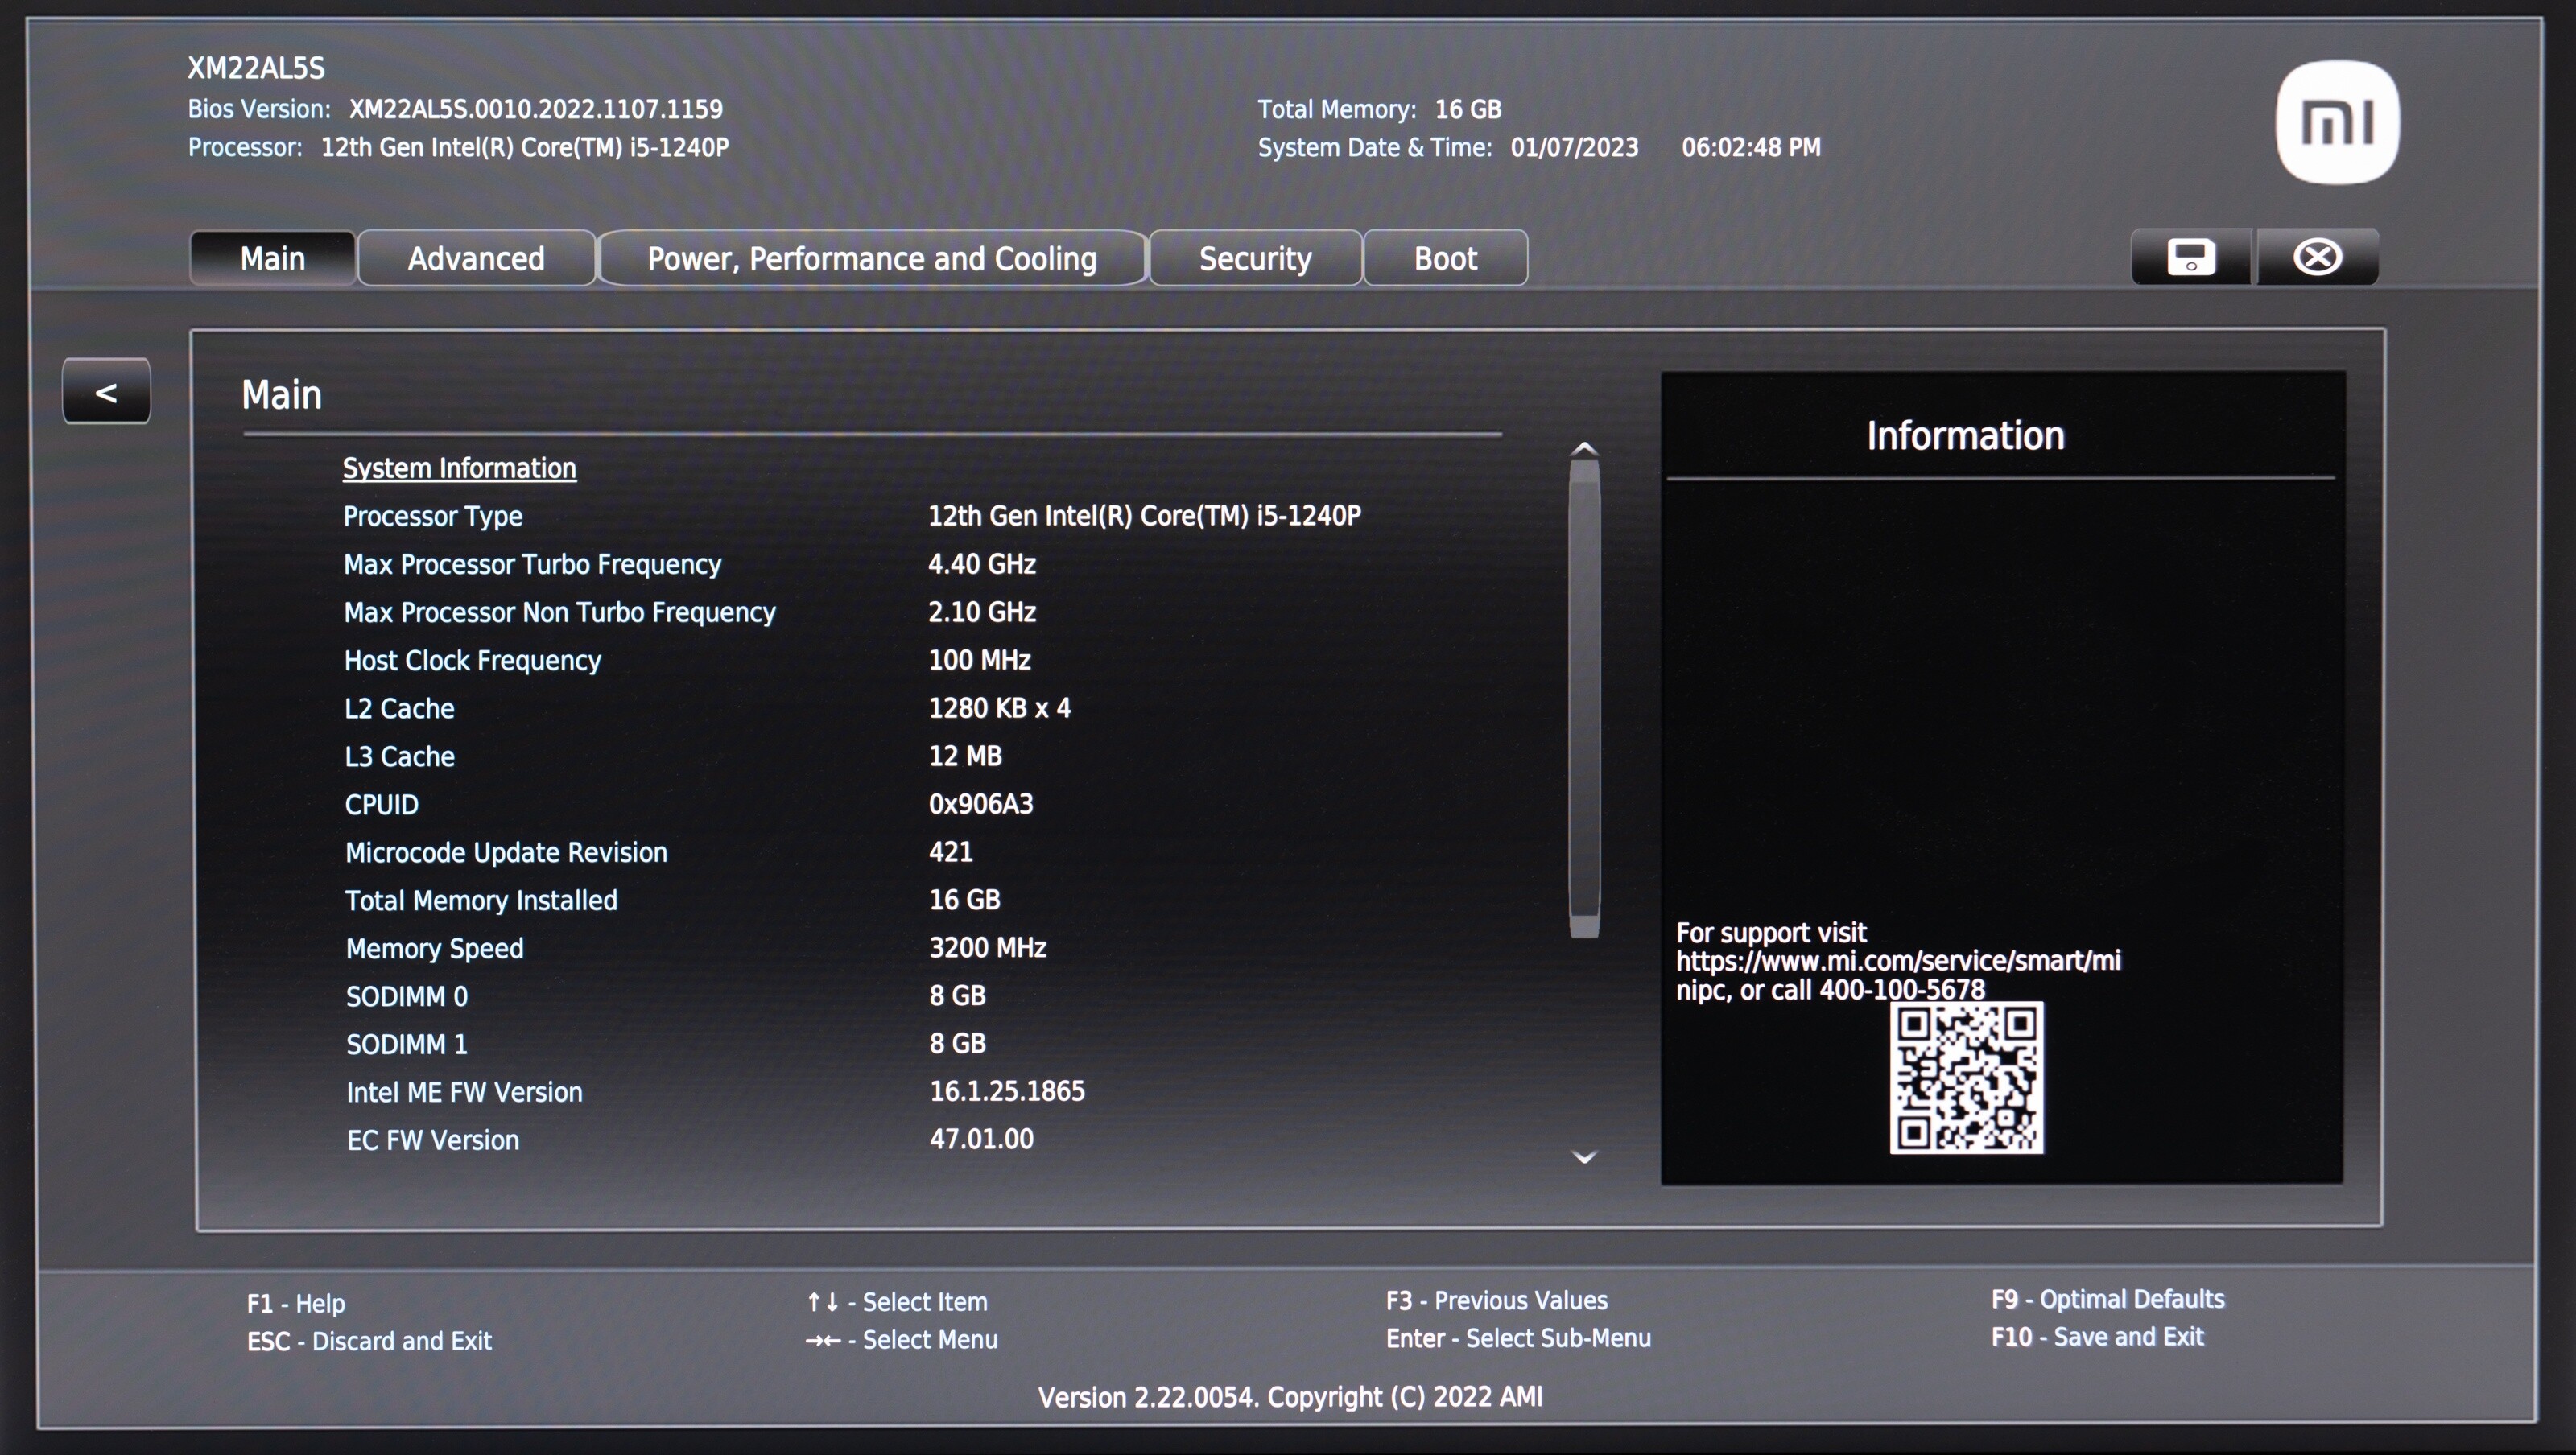Screen dimensions: 2576x1455
Task: Open Power, Performance and Cooling tab
Action: coord(871,259)
